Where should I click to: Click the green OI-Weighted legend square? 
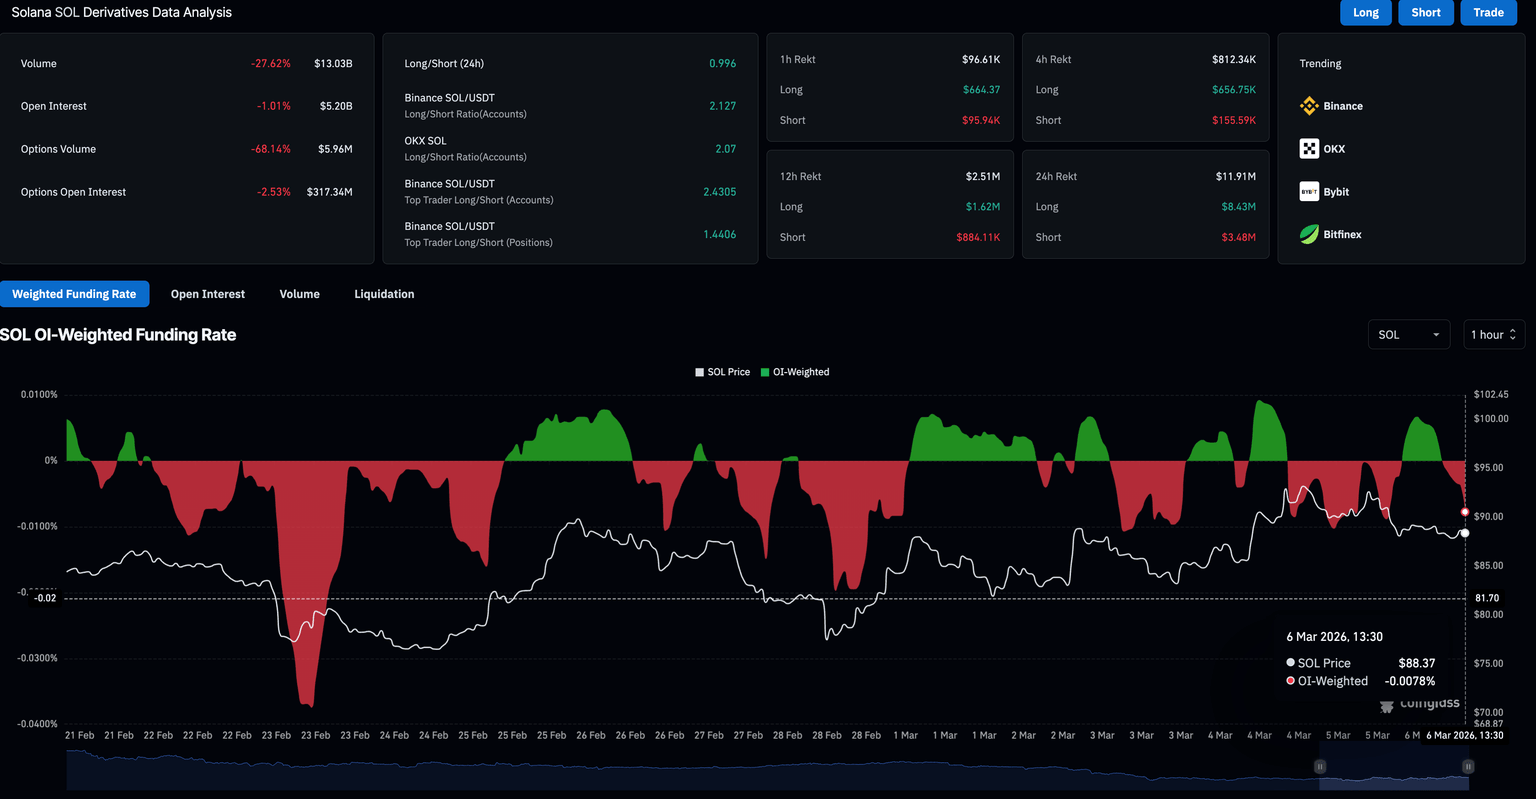coord(765,372)
